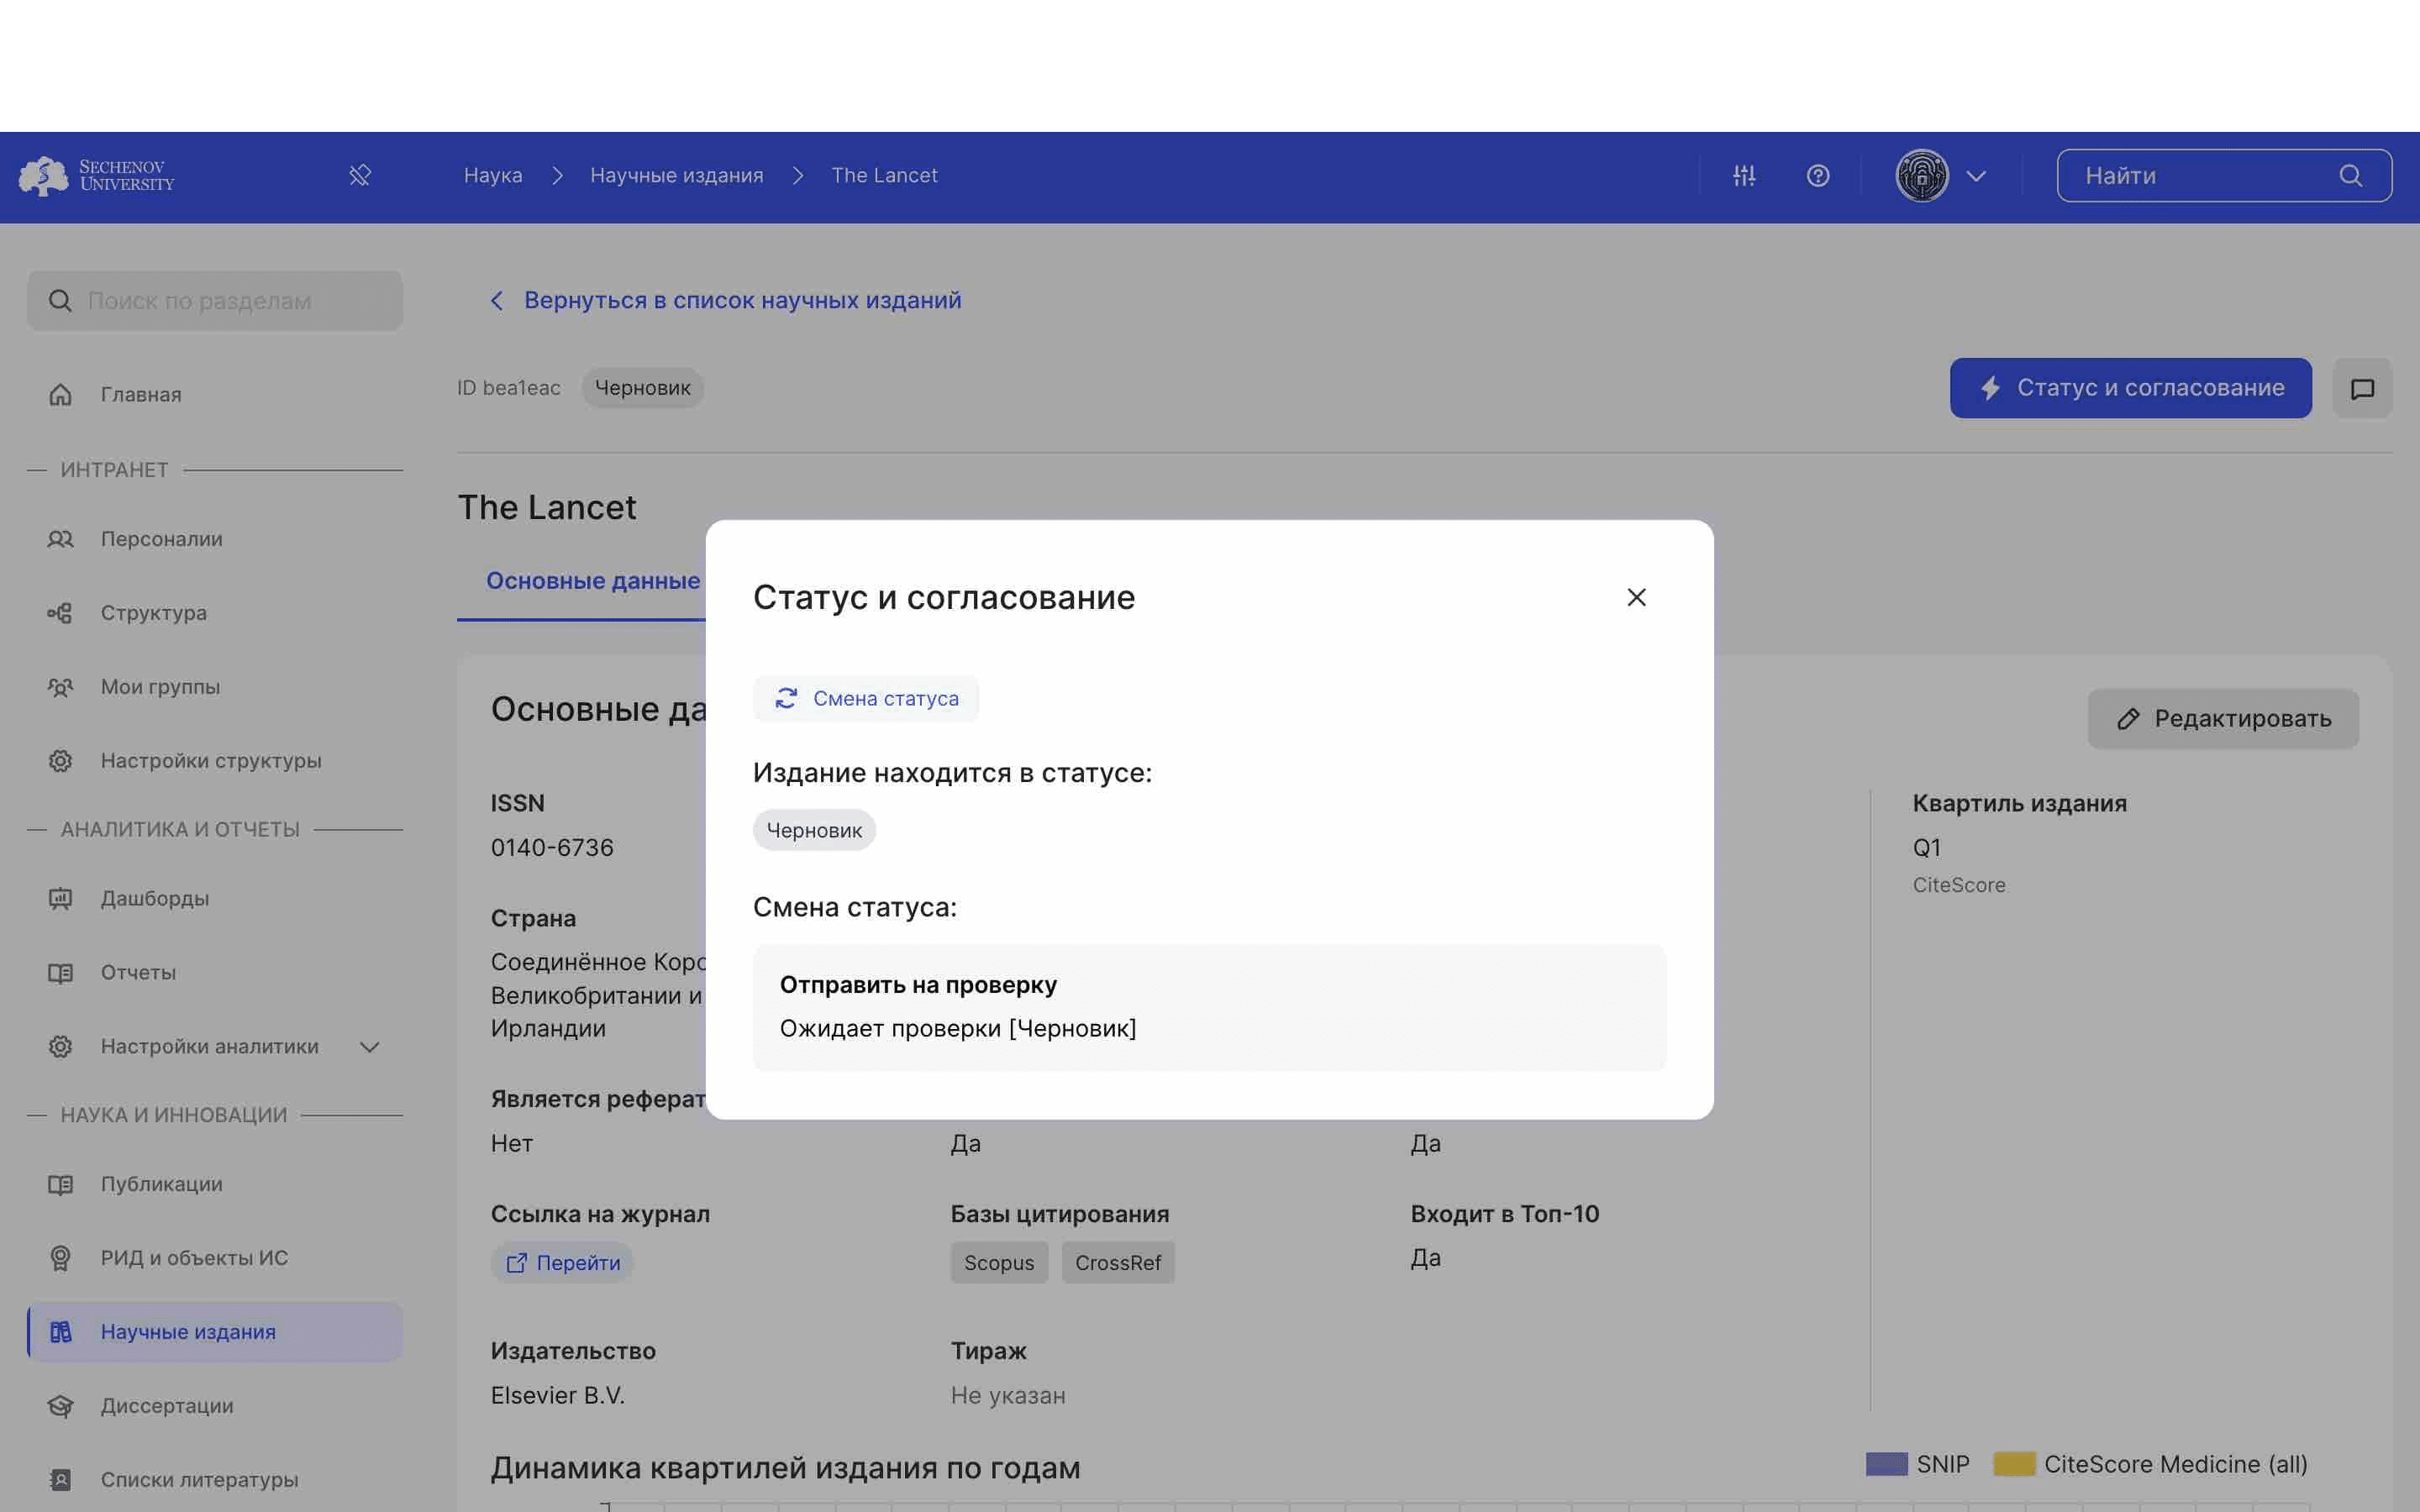Click the Дашборды presentation icon
Viewport: 2420px width, 1512px height.
coord(61,898)
